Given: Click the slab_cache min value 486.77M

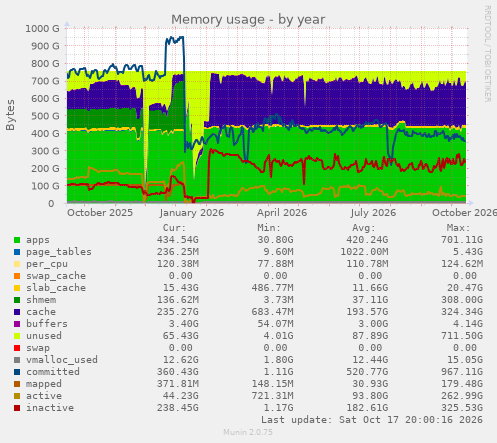Looking at the screenshot, I should (273, 288).
